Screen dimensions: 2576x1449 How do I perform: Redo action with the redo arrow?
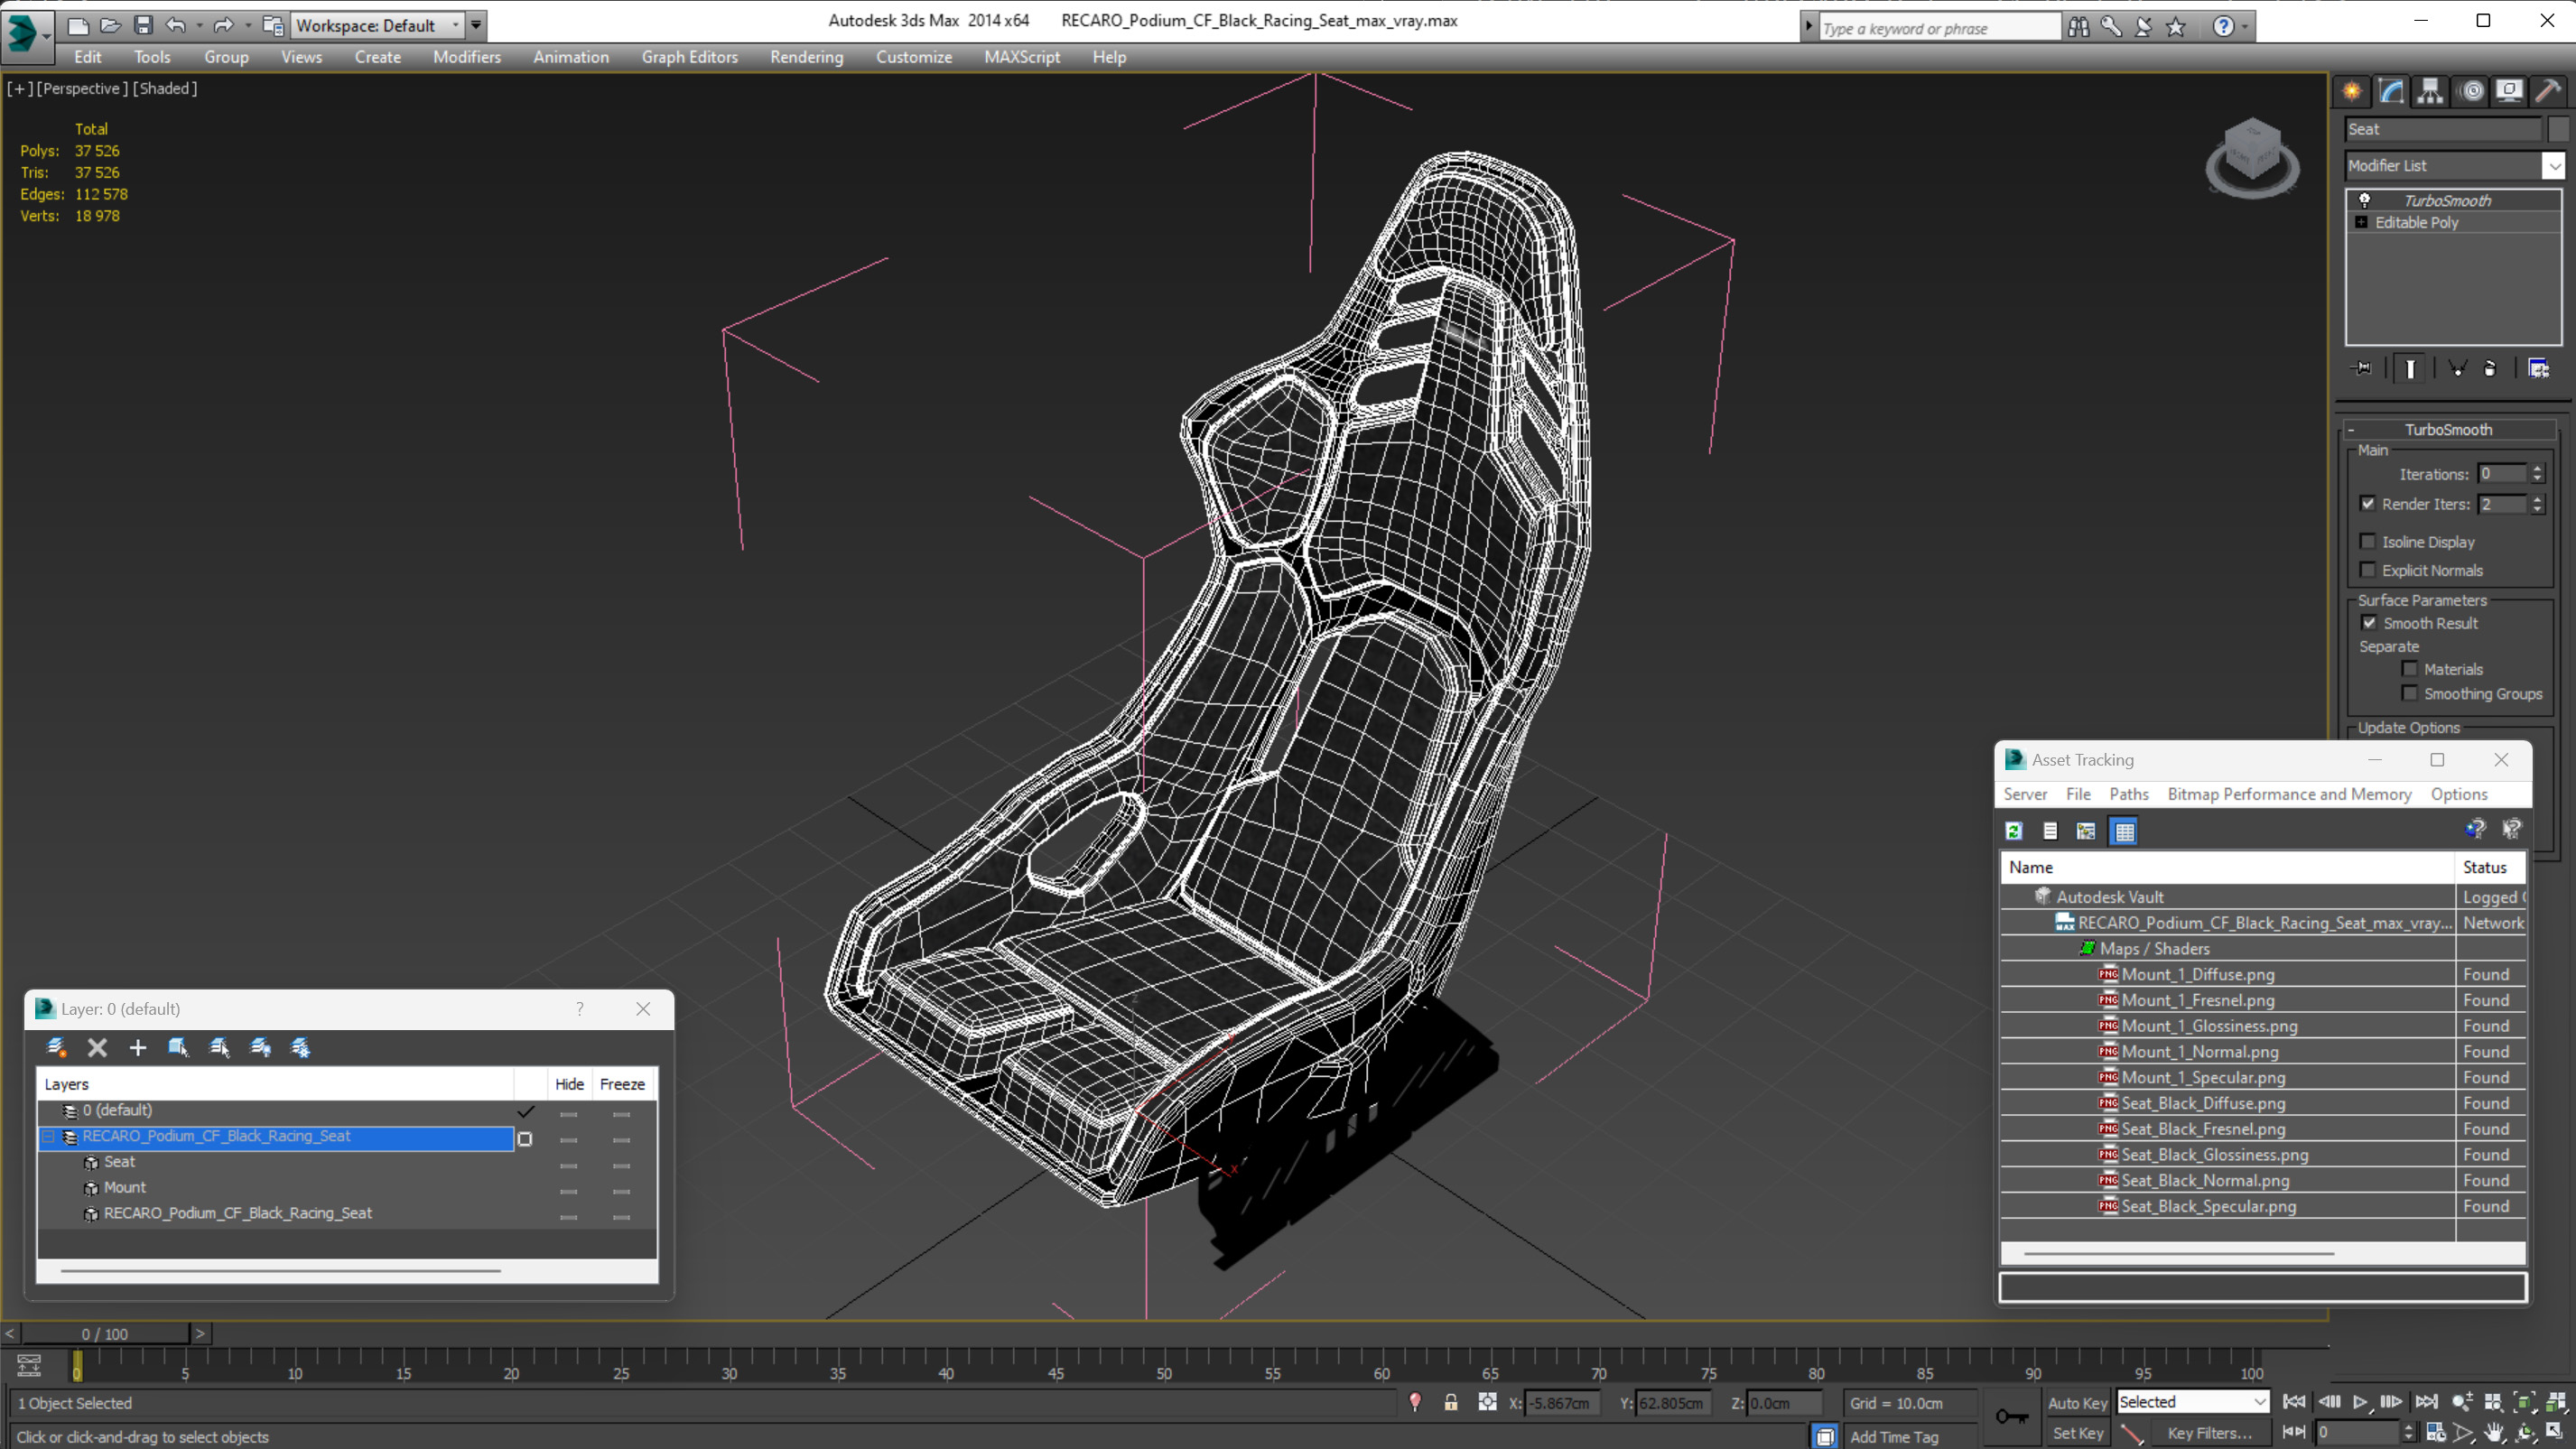[223, 25]
